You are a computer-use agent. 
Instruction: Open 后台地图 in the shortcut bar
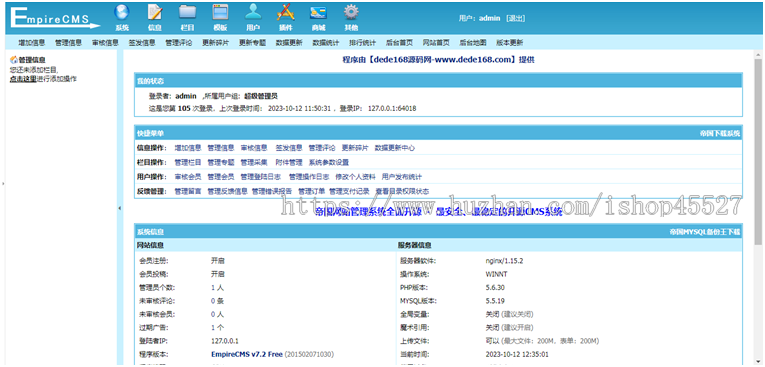coord(473,42)
